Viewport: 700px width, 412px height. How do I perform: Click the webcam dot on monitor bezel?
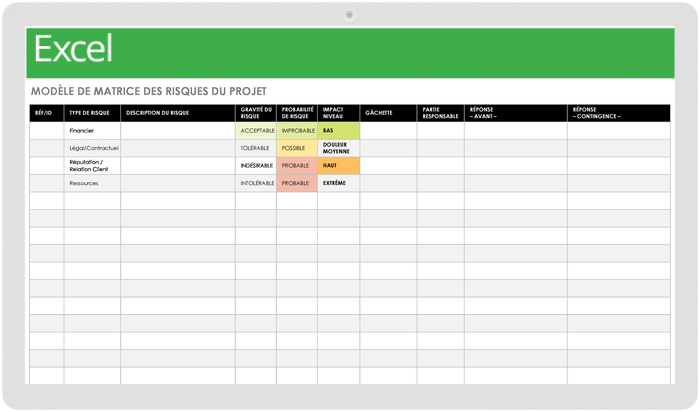point(349,15)
